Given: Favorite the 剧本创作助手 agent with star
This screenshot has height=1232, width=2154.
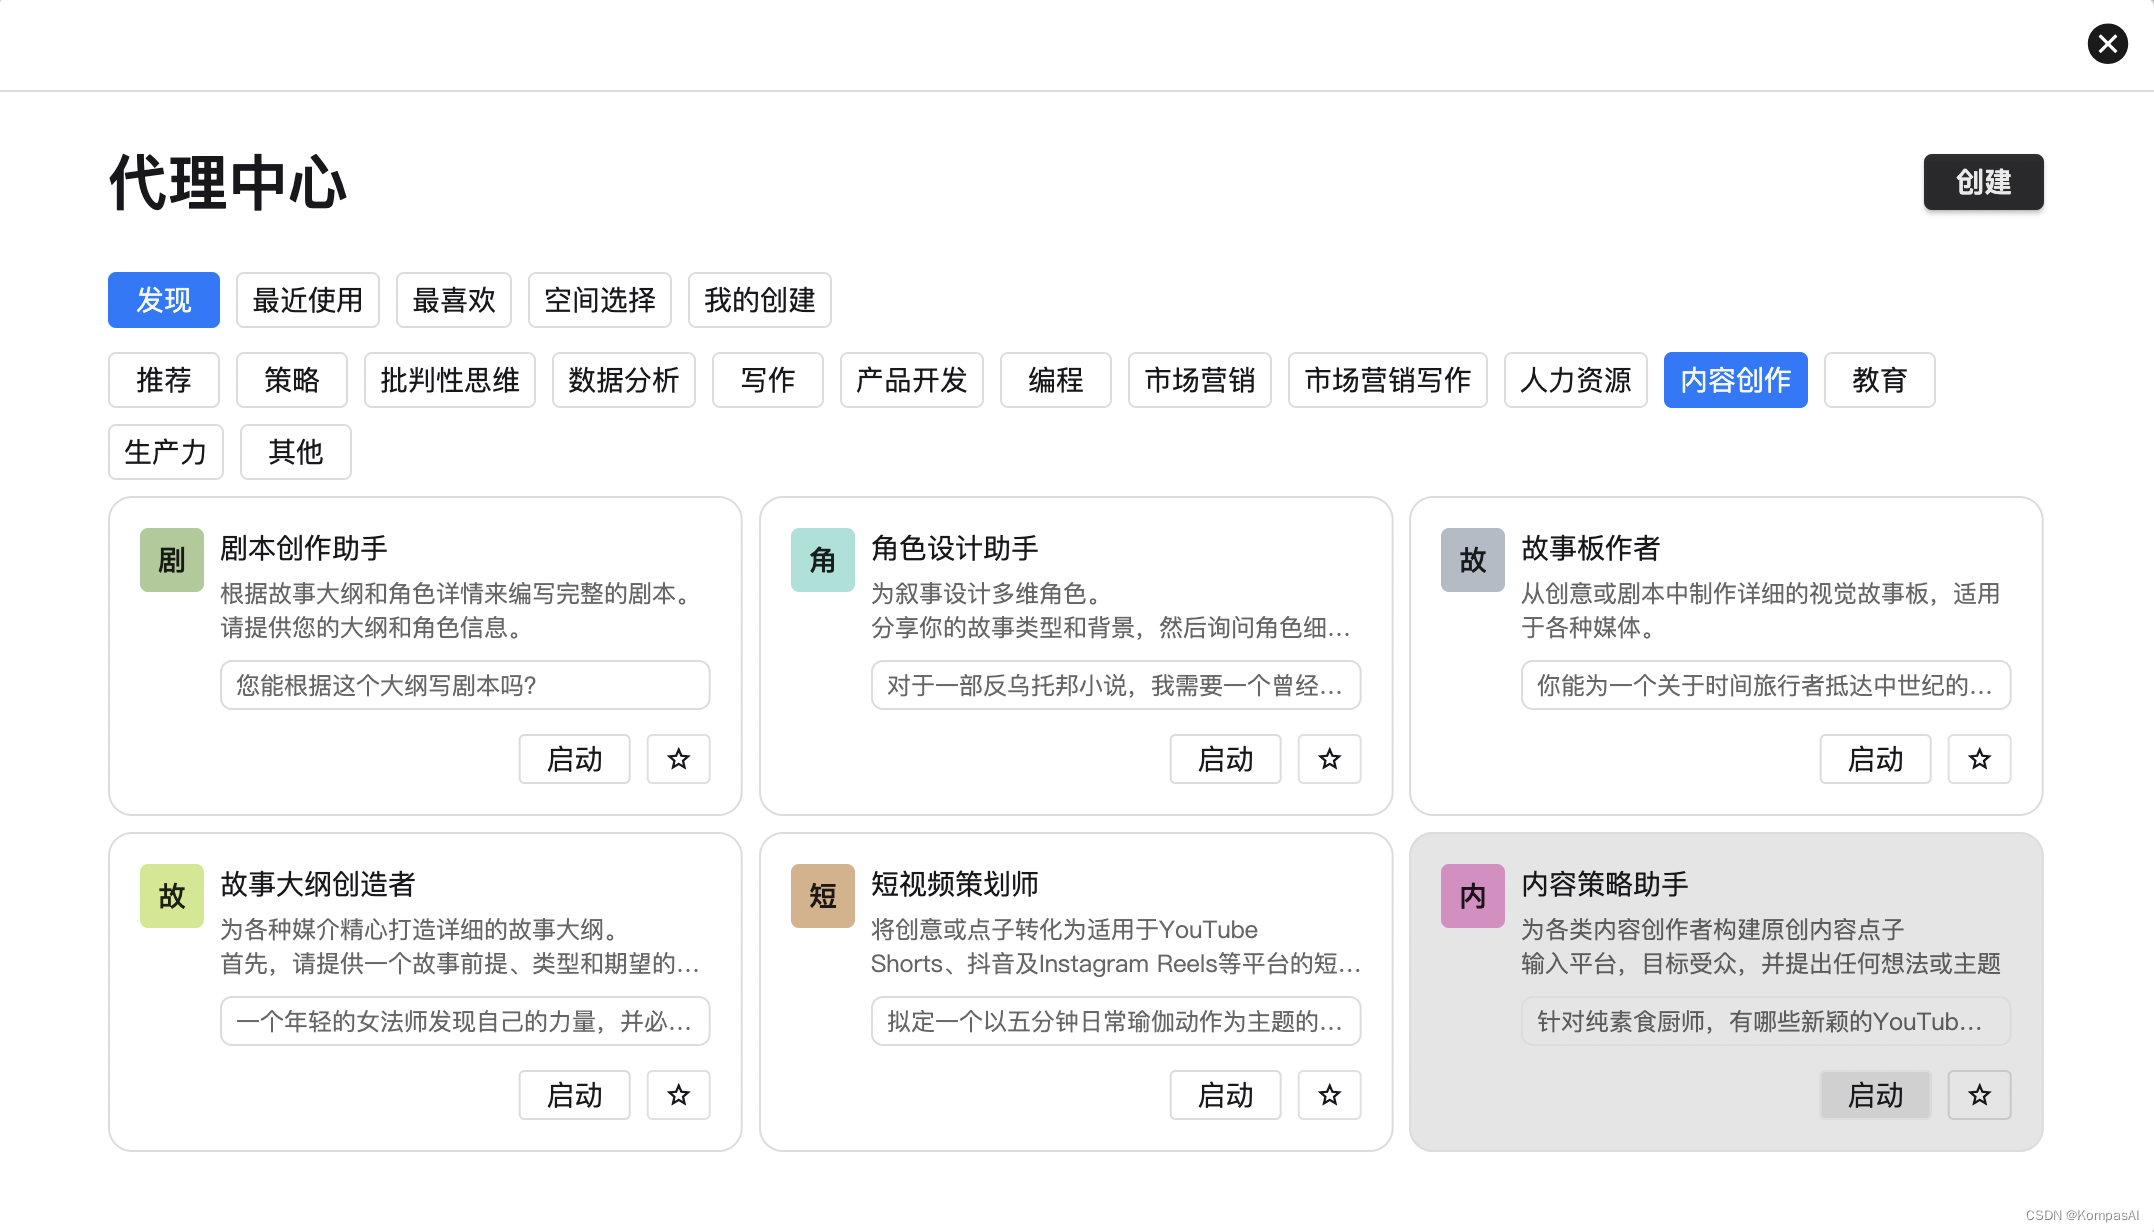Looking at the screenshot, I should pyautogui.click(x=678, y=759).
